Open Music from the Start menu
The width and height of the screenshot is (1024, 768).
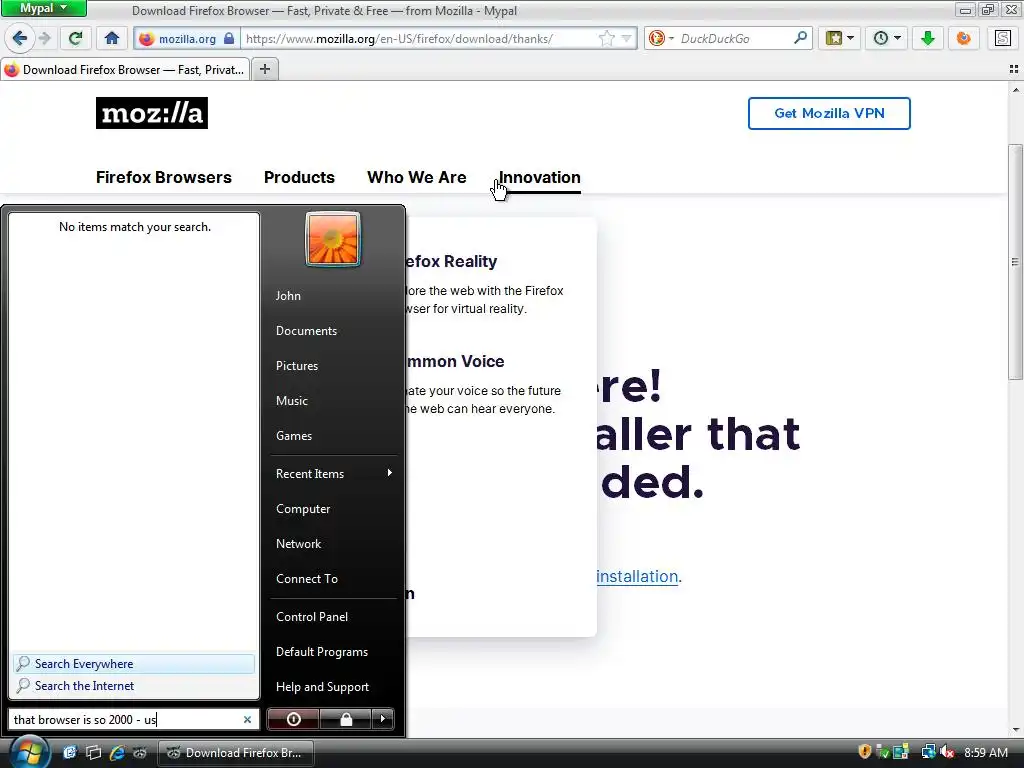(291, 401)
